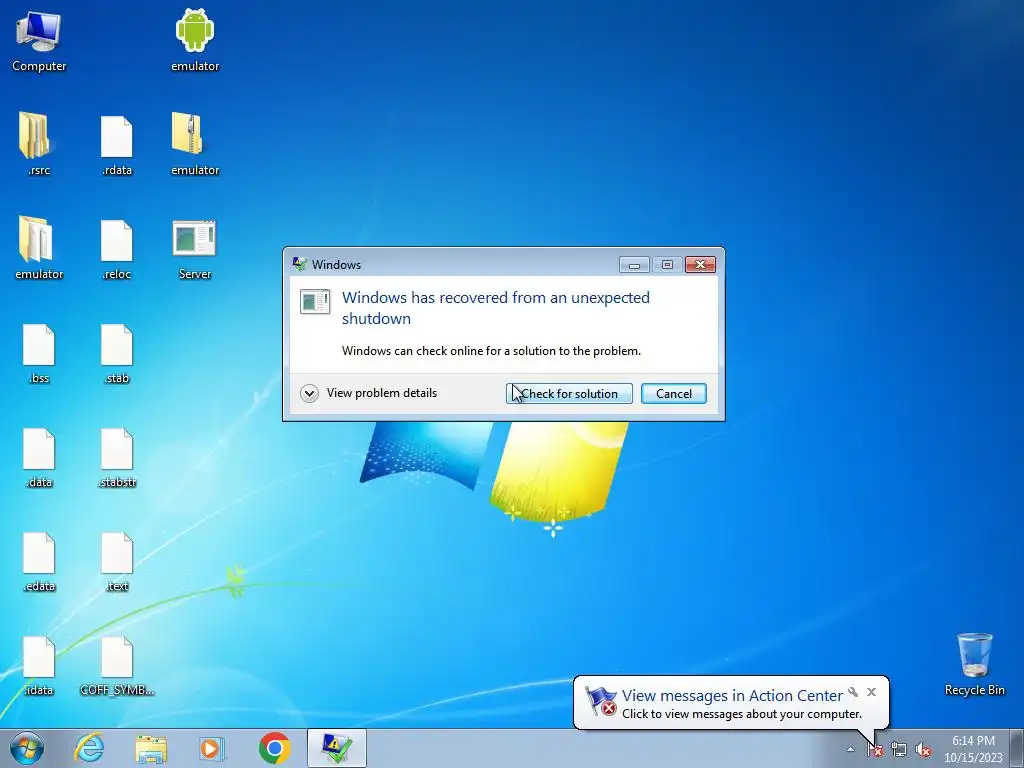Select the .stabstr file icon
The image size is (1024, 768).
[x=117, y=456]
